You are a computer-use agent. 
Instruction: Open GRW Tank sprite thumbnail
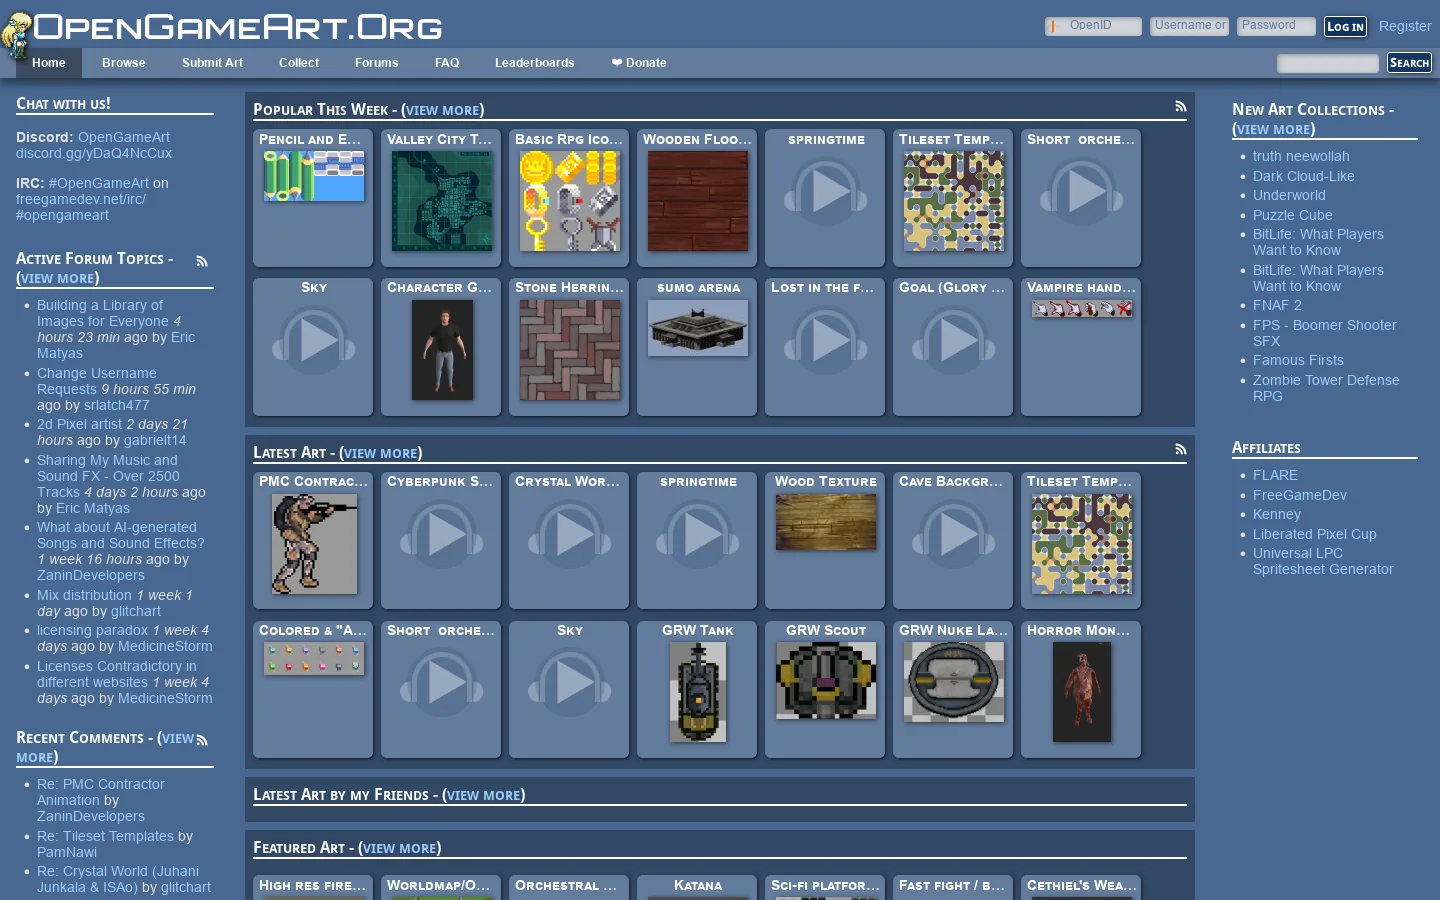(698, 692)
